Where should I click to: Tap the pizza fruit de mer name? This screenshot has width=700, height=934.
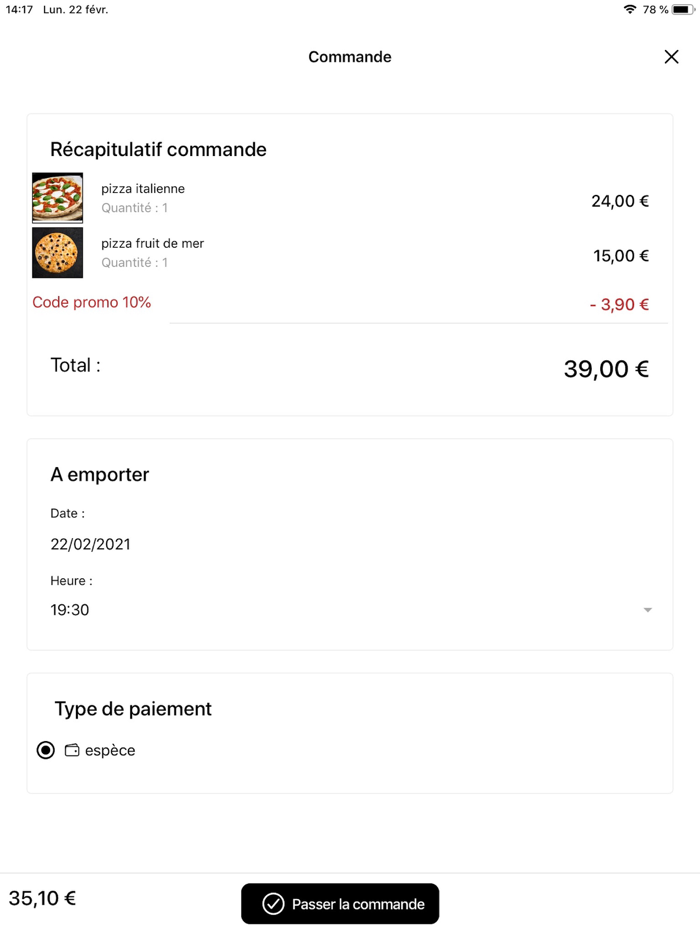152,243
